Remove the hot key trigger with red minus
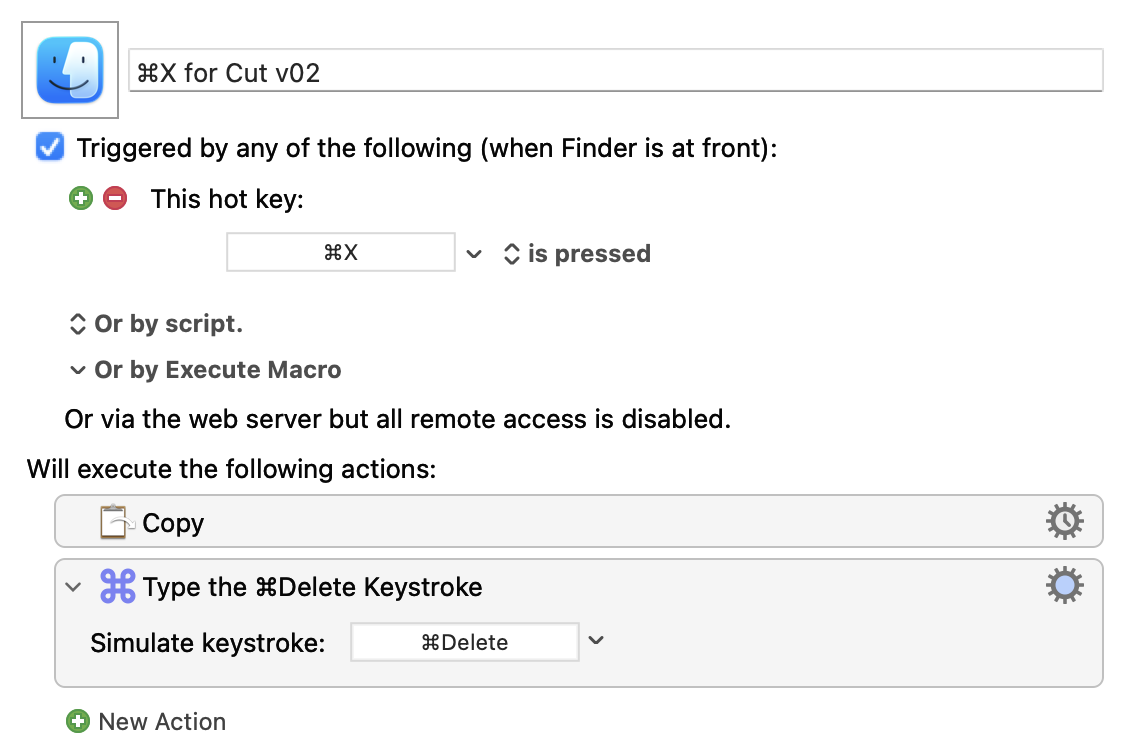1124x754 pixels. (x=116, y=198)
